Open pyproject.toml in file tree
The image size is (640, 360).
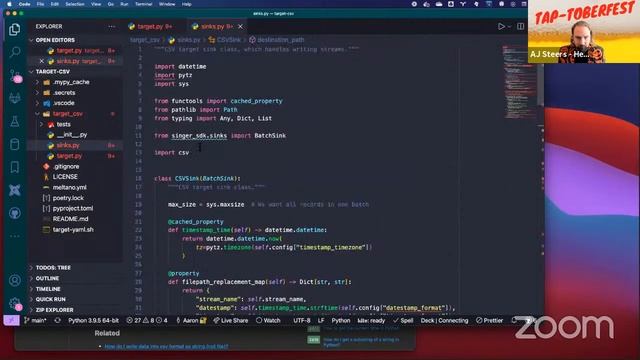[73, 208]
